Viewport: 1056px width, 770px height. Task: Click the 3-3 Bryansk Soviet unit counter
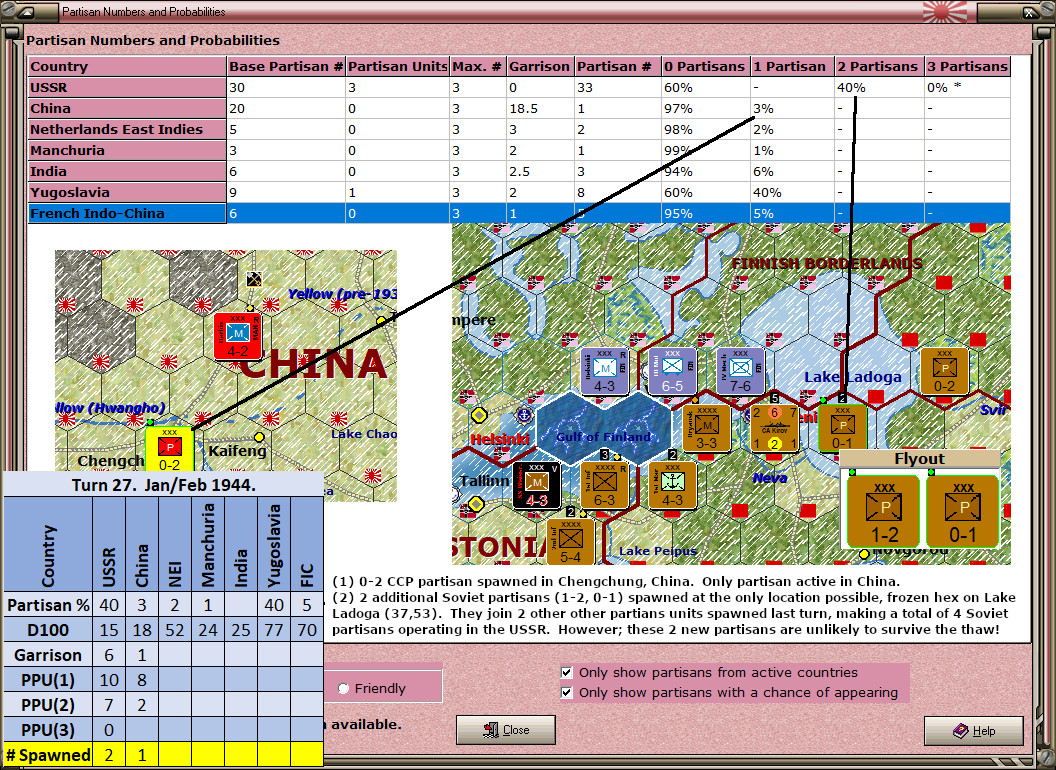pos(706,428)
